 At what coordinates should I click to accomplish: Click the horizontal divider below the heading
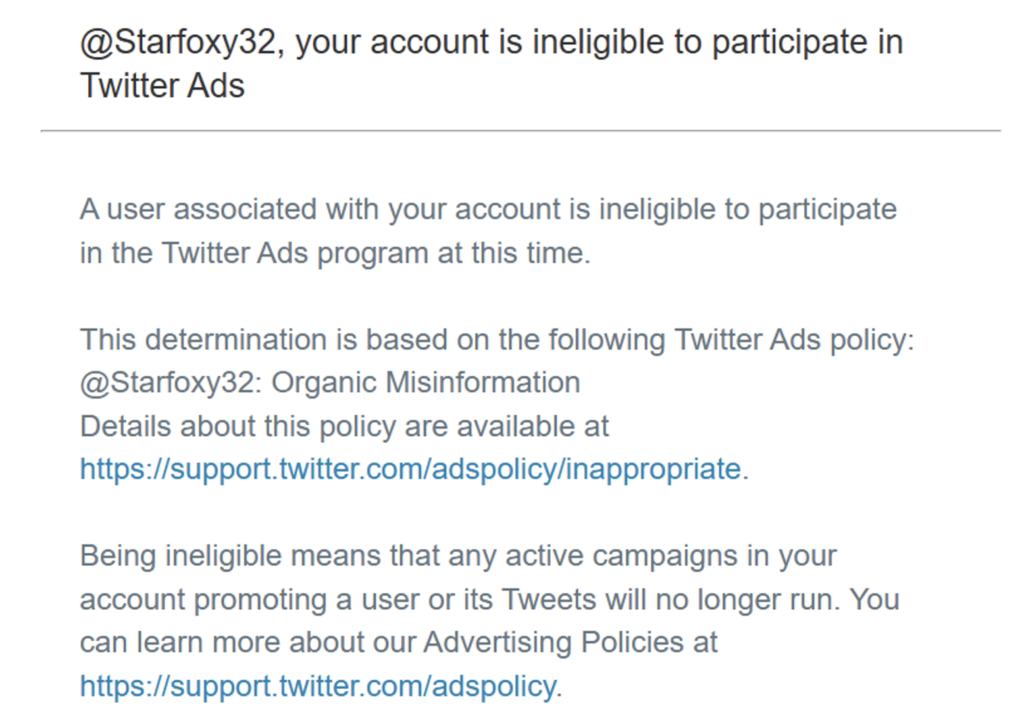point(520,131)
